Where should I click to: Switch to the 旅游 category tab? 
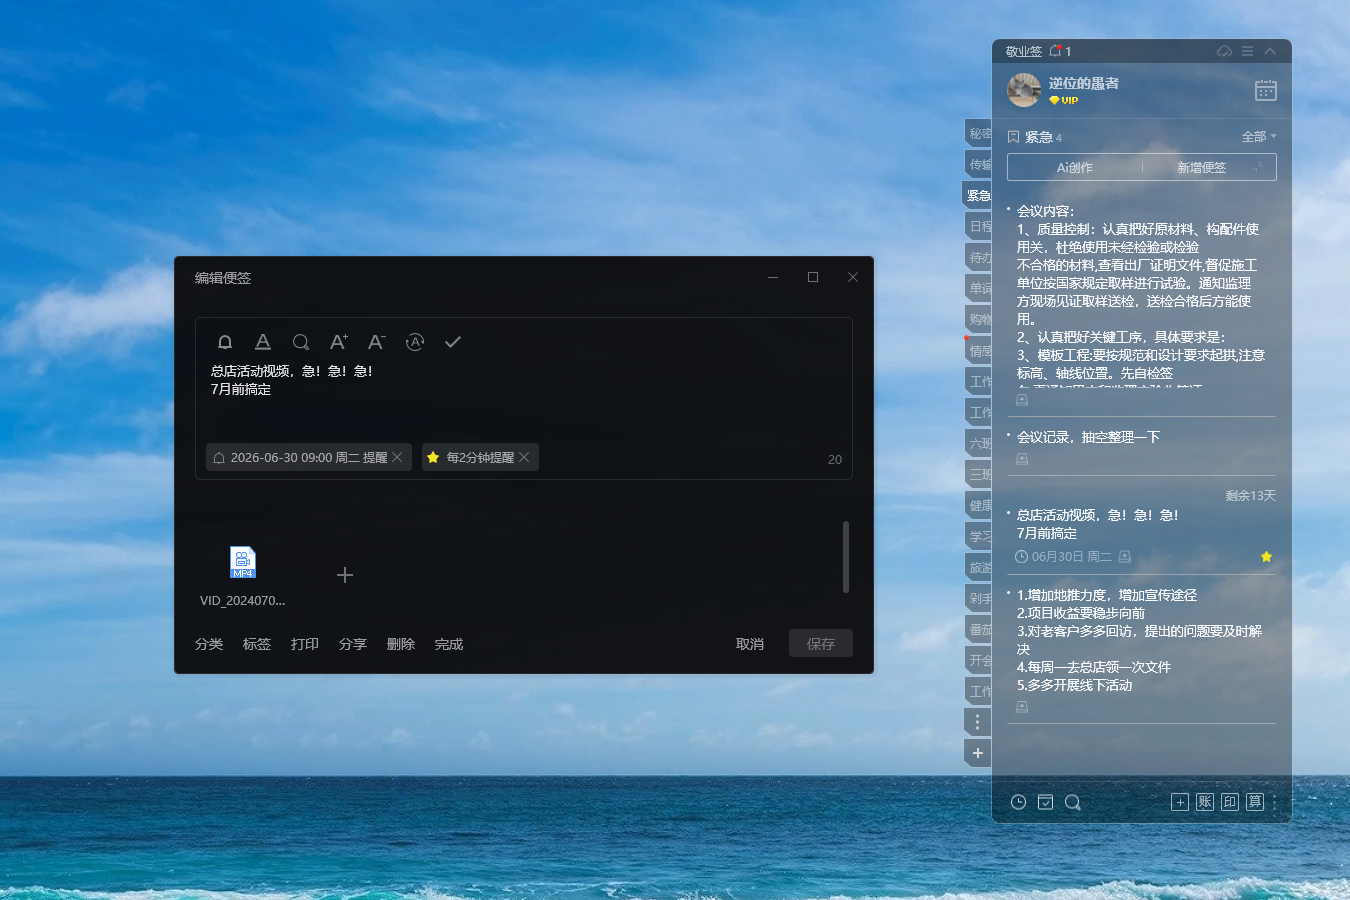click(978, 567)
